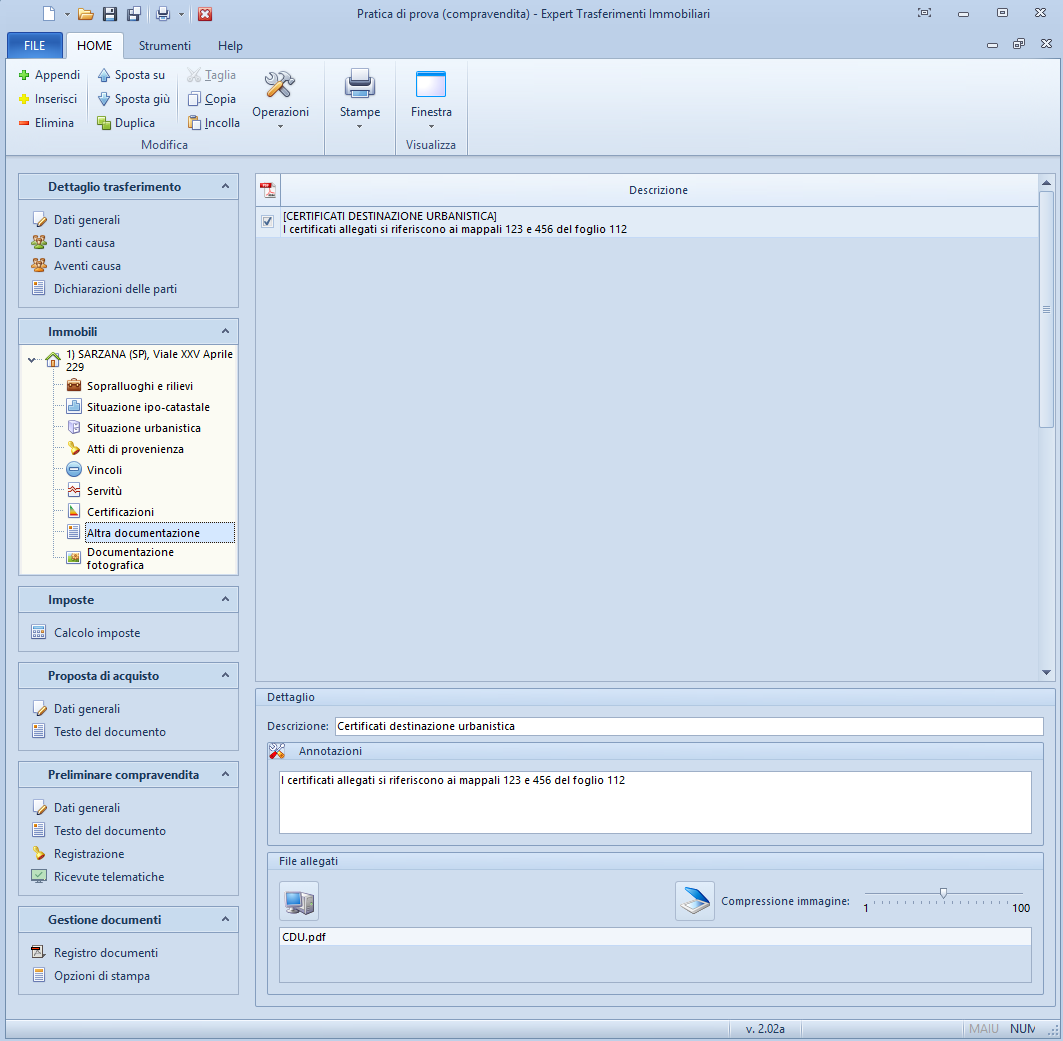
Task: Collapse the SARZANA property tree node
Action: click(x=33, y=360)
